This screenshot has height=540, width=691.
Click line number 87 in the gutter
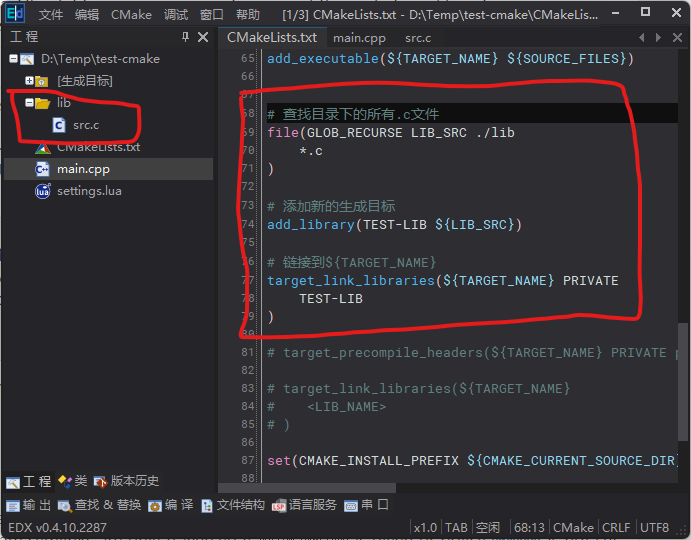click(x=248, y=460)
